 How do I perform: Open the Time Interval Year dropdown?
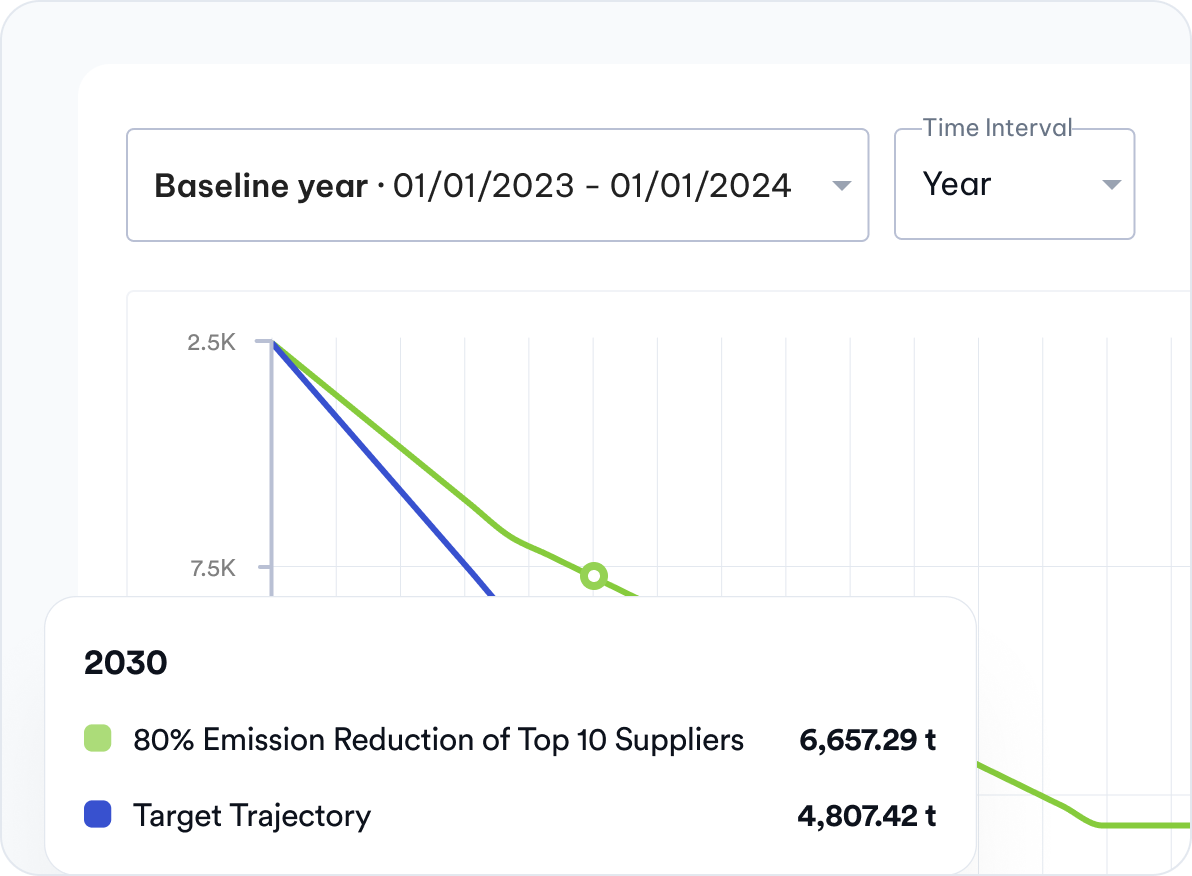(x=1014, y=185)
